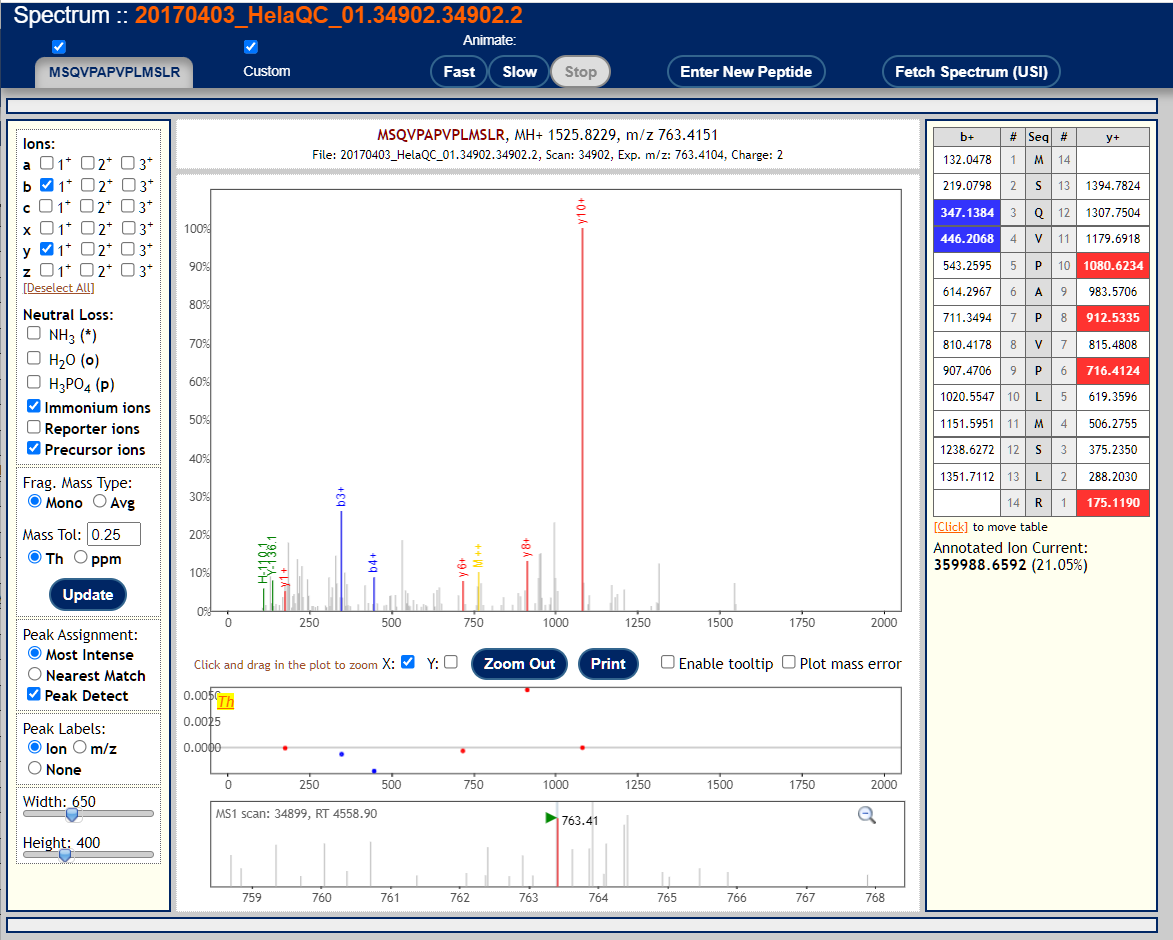Click the y8+ peak label in spectrum

[527, 547]
